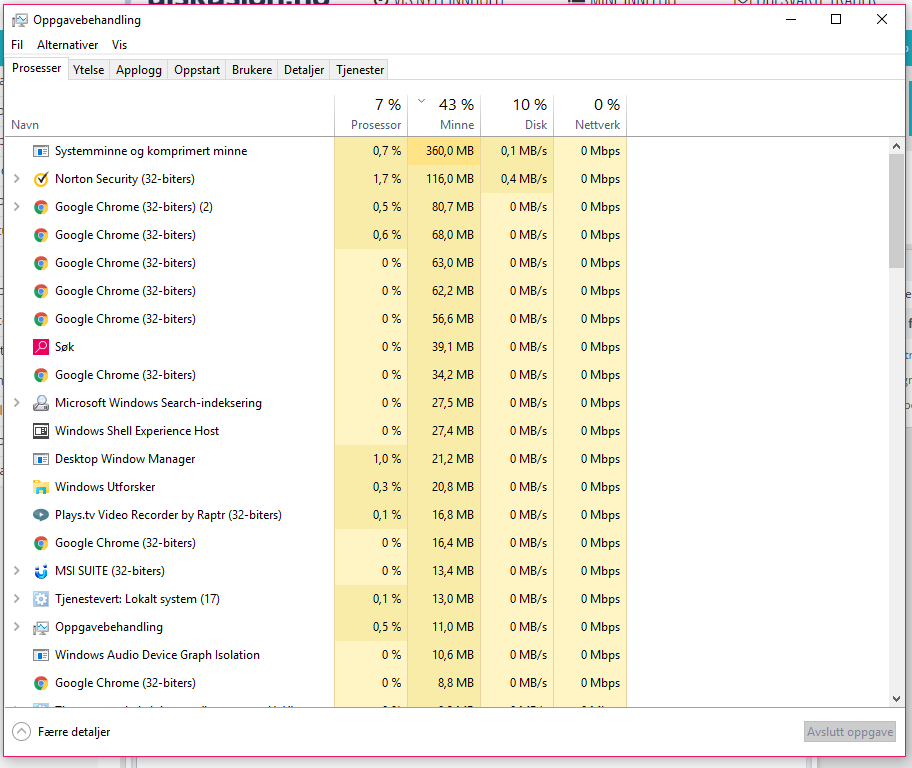
Task: Click the Windows Shell Experience Host icon
Action: tap(41, 431)
